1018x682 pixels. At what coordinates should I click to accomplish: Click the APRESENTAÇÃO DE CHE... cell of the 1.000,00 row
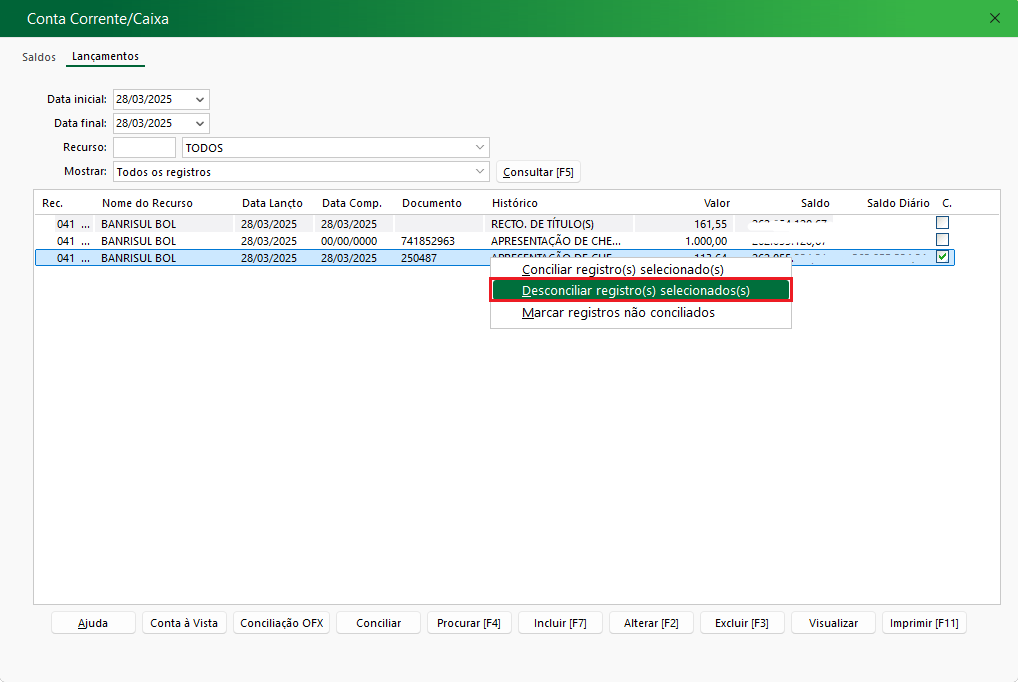556,241
